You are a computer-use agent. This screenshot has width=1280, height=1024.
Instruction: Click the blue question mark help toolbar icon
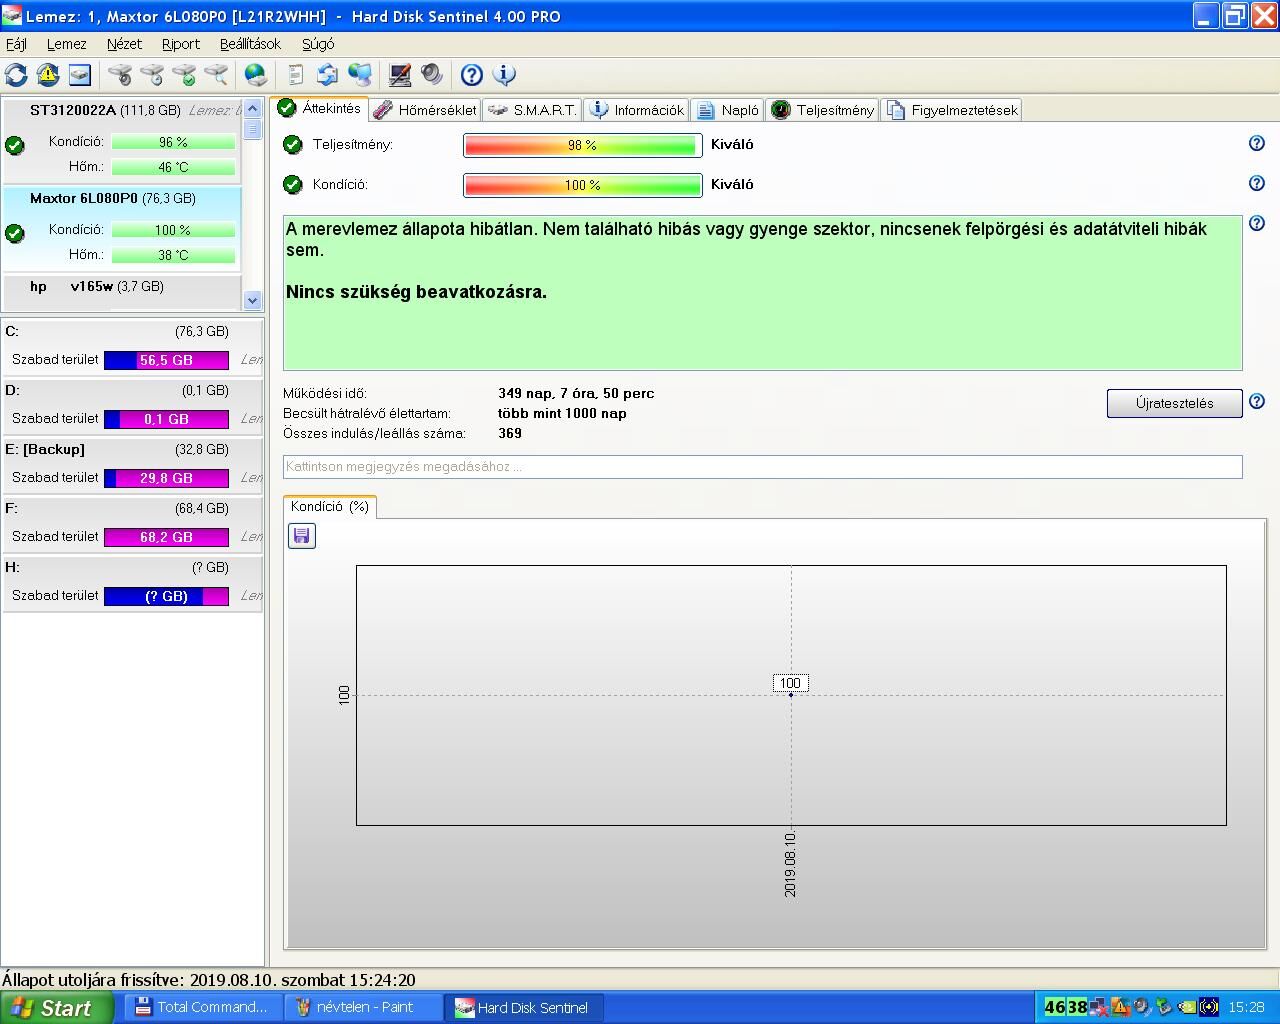point(472,75)
